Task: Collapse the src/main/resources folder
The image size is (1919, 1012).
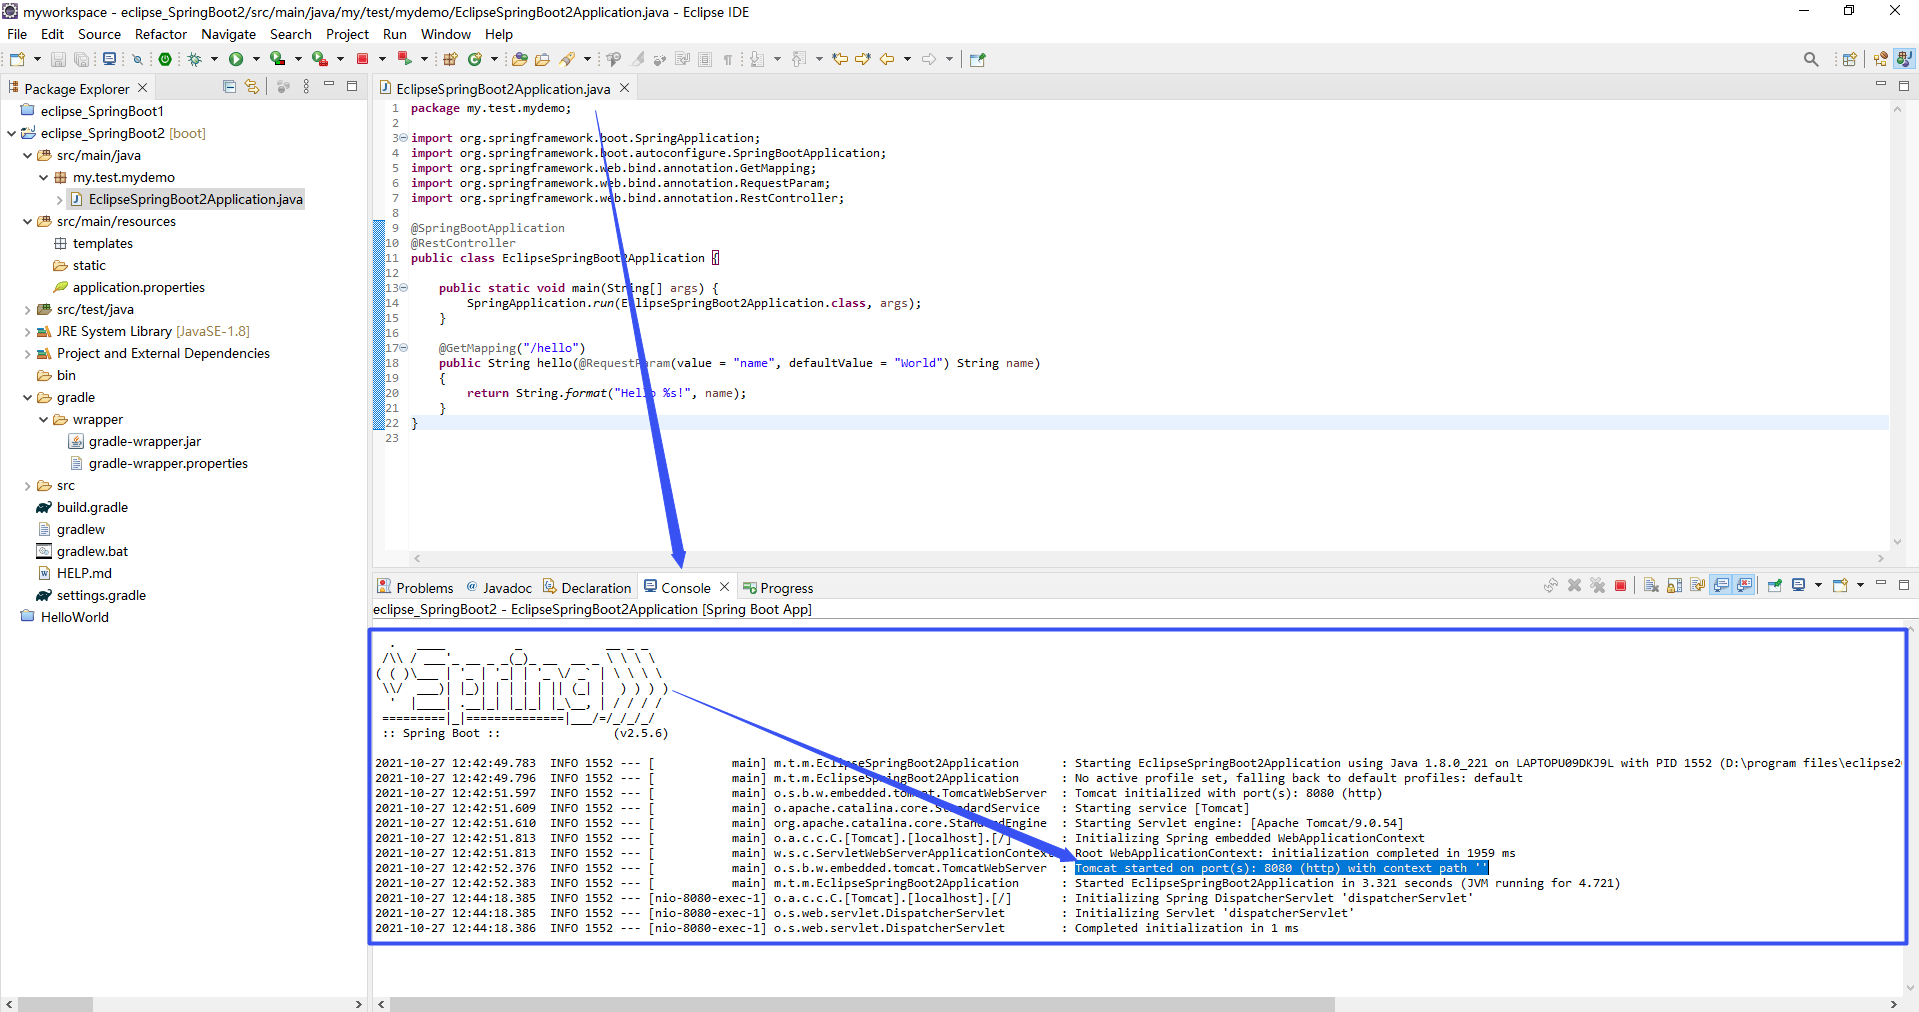Action: click(x=27, y=221)
